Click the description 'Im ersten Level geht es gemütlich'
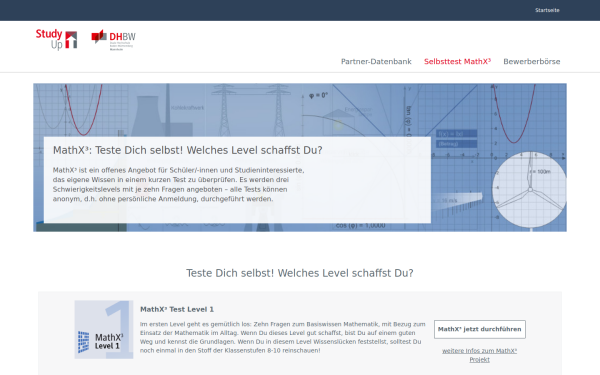This screenshot has height=375, width=600. [282, 337]
